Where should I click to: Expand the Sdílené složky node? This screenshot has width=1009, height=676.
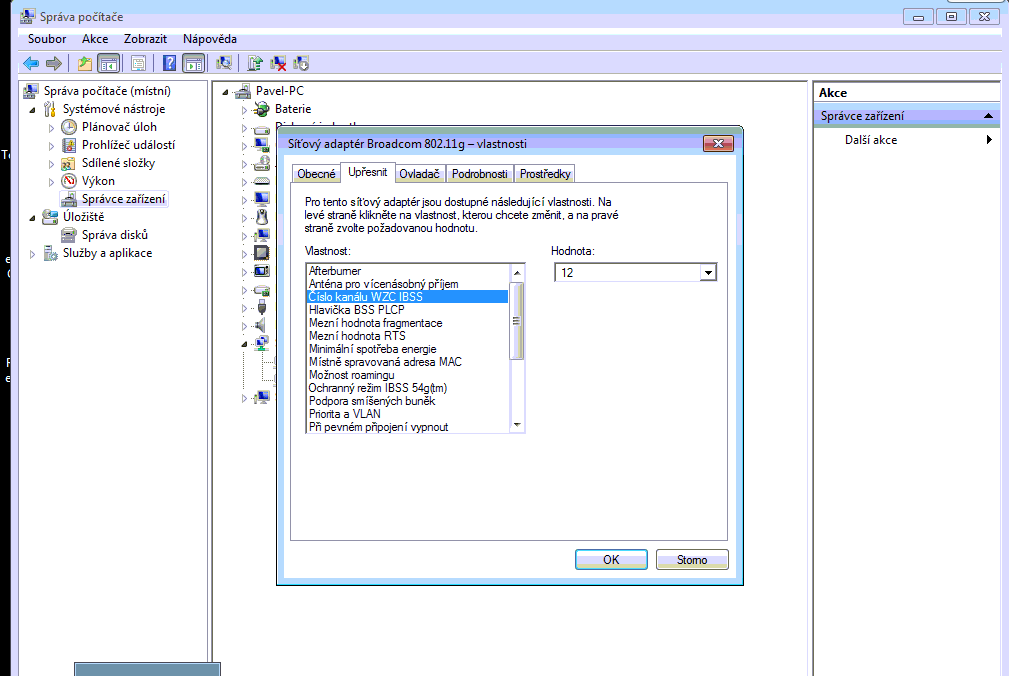click(51, 164)
